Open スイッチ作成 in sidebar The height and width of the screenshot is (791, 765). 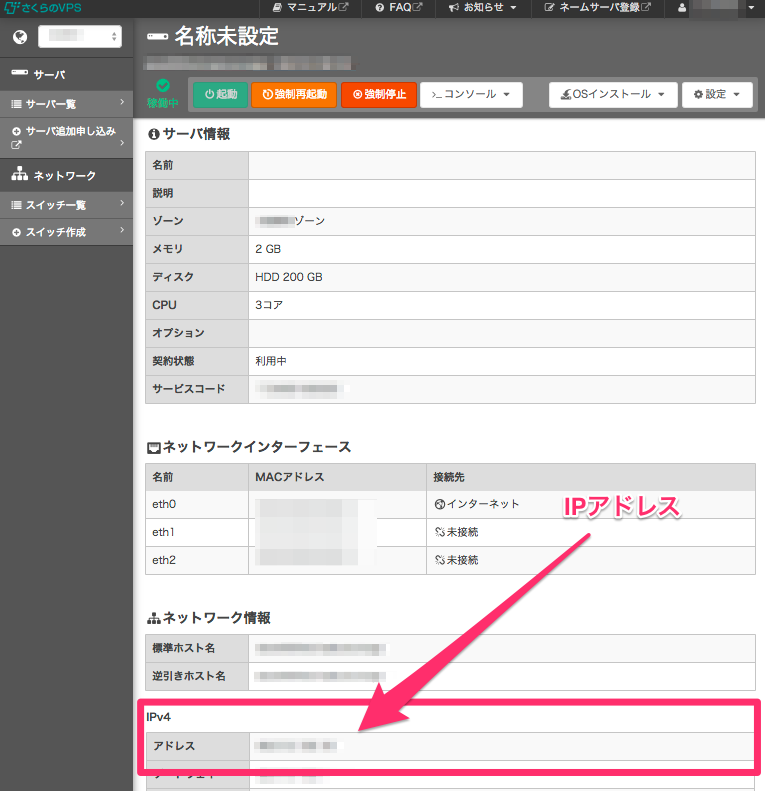(x=66, y=232)
